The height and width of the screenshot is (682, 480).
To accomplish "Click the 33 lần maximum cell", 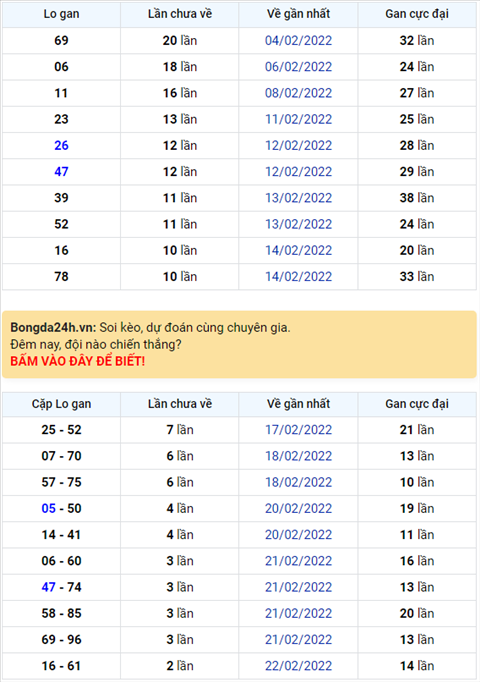I will tap(417, 276).
